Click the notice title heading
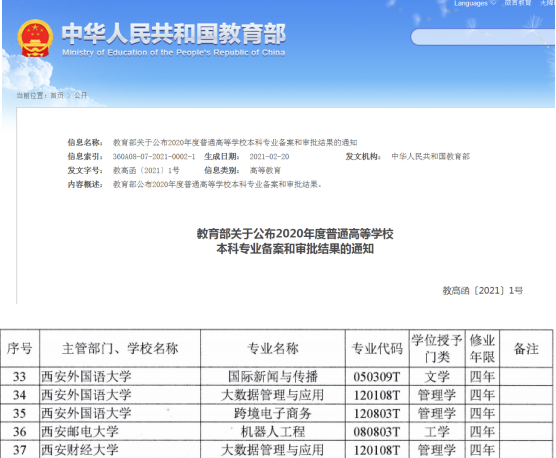 tap(295, 241)
